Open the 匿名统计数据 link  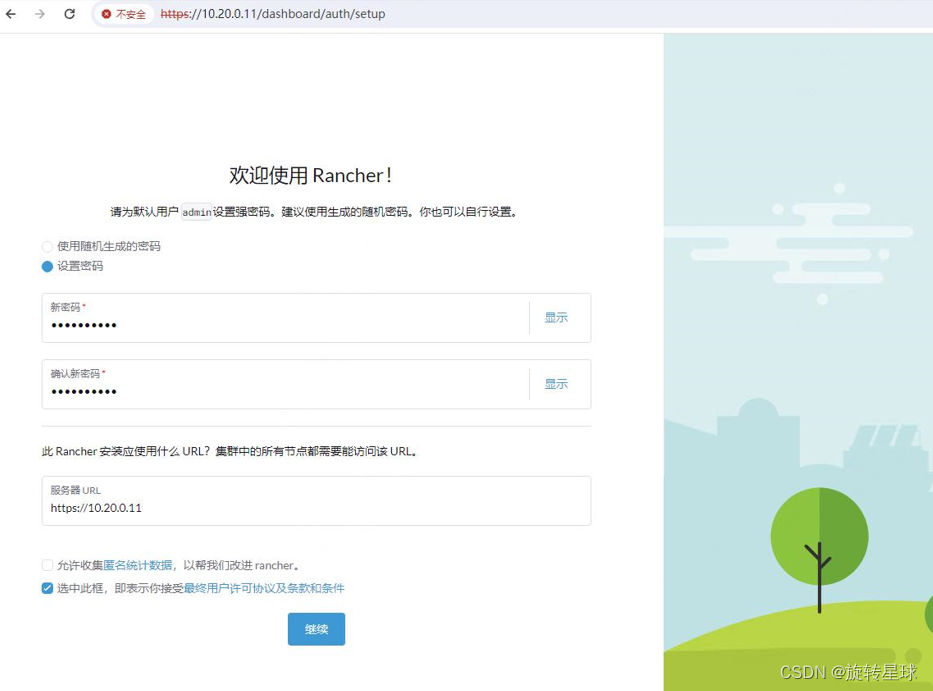click(x=138, y=565)
